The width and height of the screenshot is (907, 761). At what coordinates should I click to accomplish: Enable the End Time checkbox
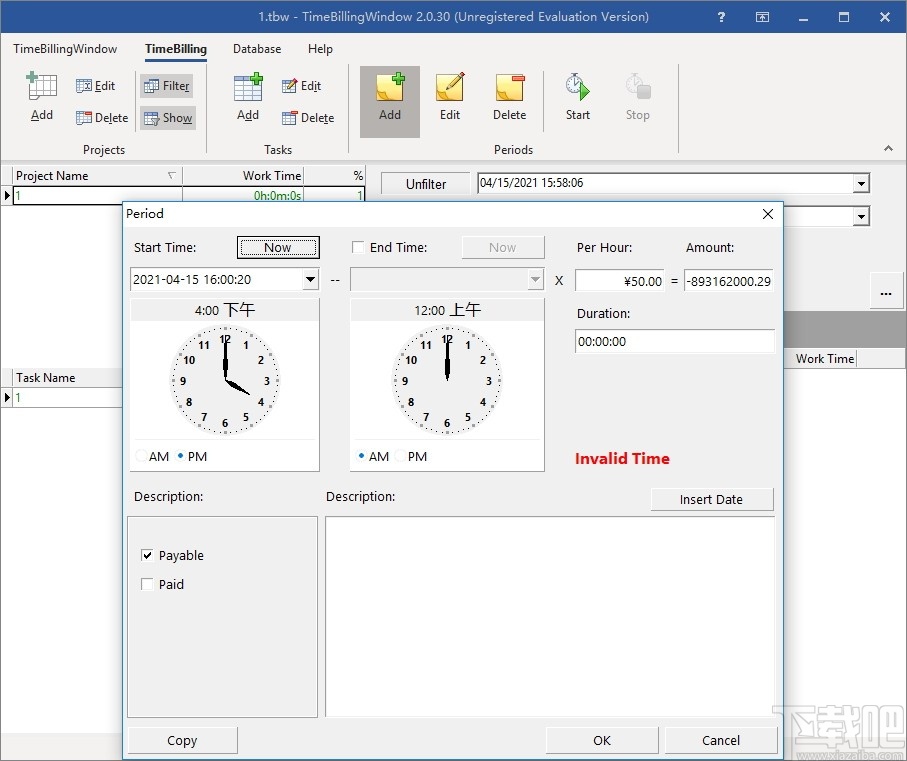pos(358,248)
